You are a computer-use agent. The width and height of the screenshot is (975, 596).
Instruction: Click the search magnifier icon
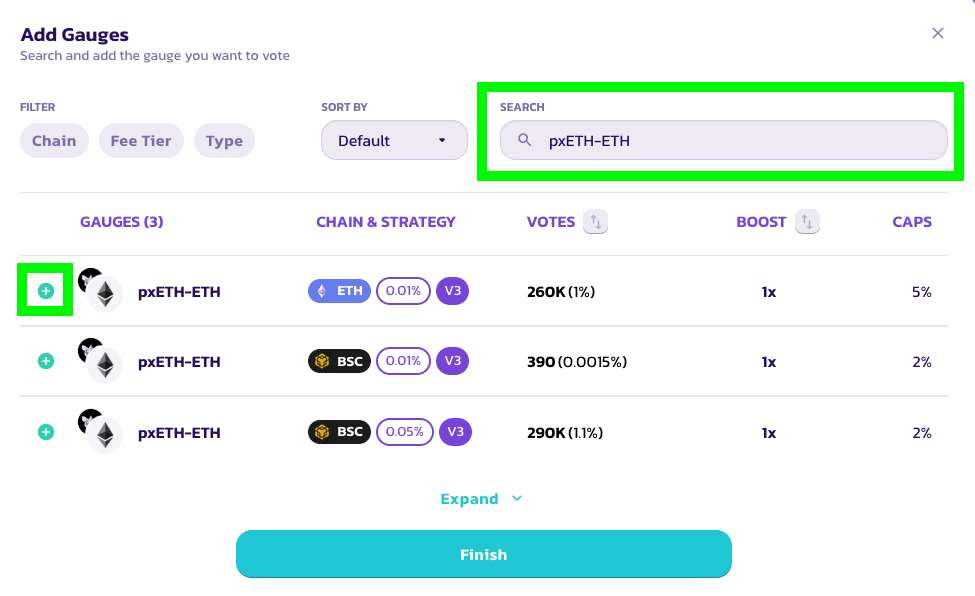coord(524,141)
